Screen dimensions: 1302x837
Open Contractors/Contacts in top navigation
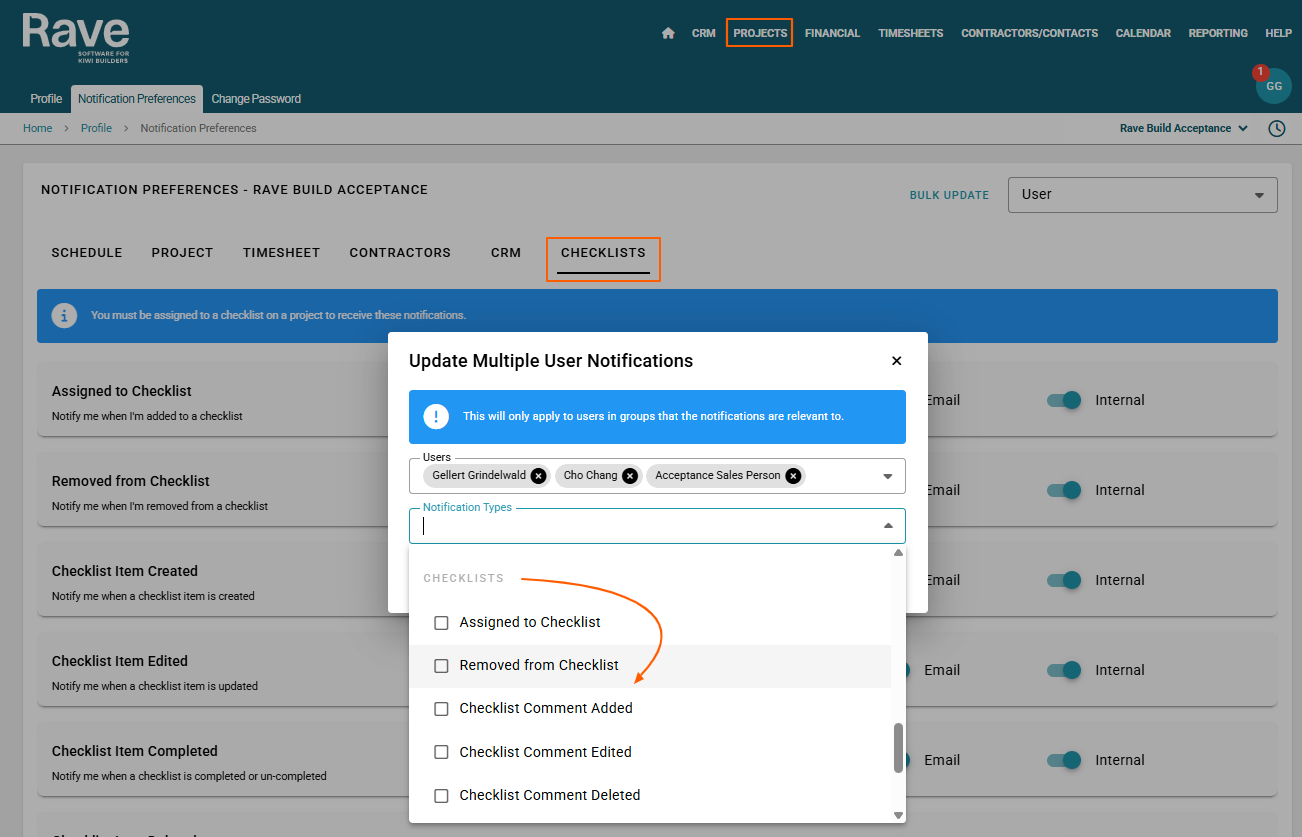[x=1030, y=33]
